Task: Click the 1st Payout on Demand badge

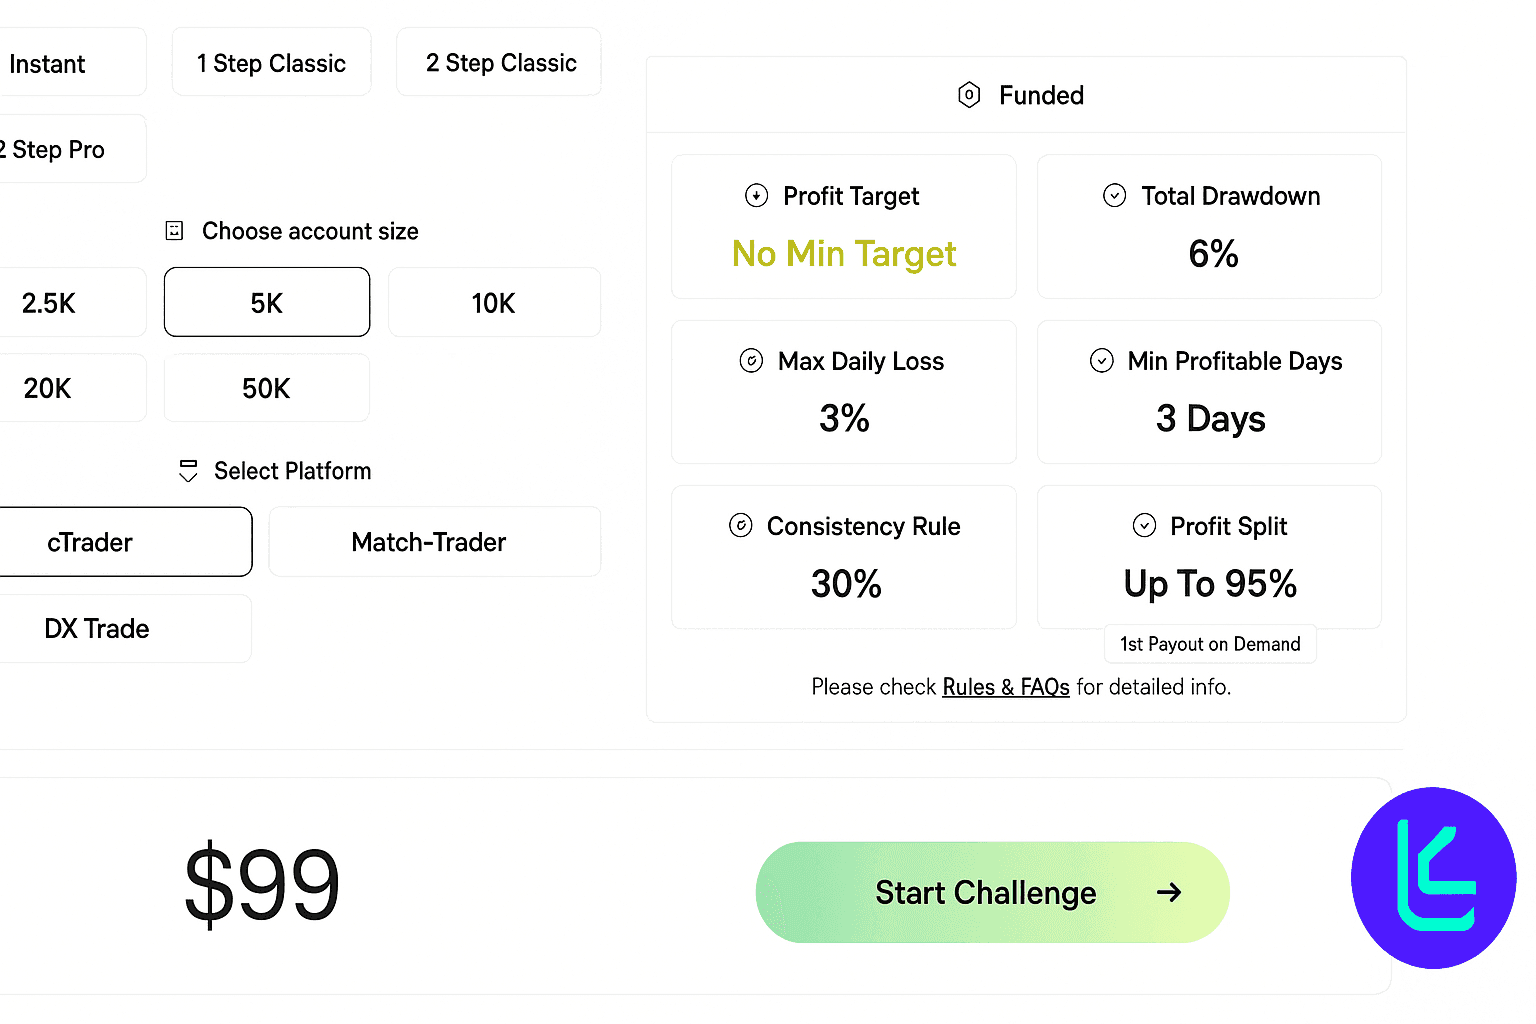Action: (1210, 644)
